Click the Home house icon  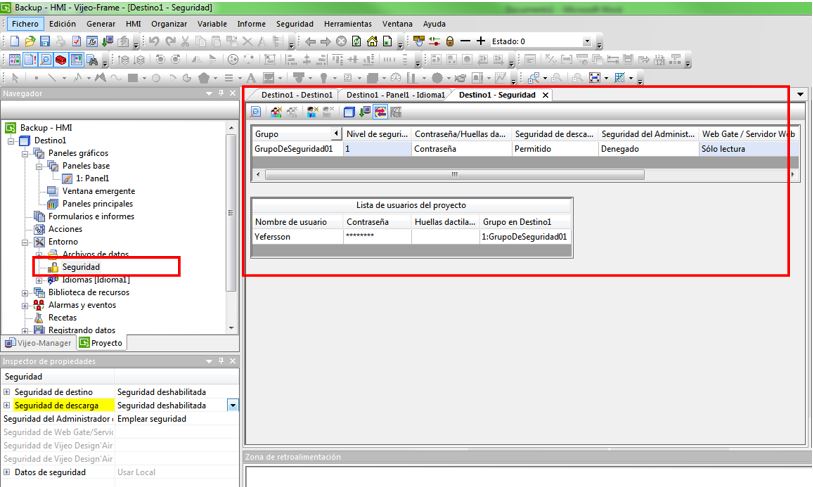(x=372, y=41)
